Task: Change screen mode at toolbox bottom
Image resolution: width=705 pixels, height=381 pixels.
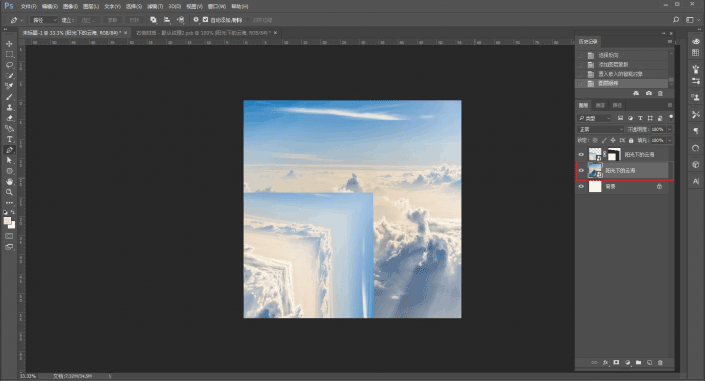Action: coord(9,247)
